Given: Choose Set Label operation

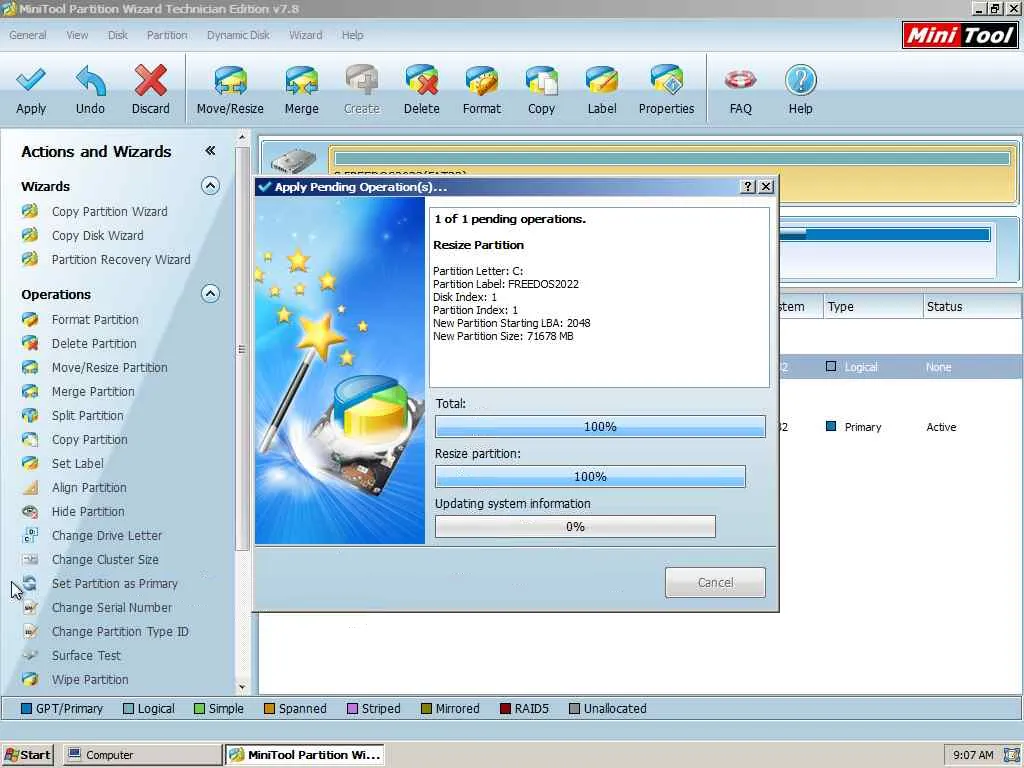Looking at the screenshot, I should click(x=78, y=464).
